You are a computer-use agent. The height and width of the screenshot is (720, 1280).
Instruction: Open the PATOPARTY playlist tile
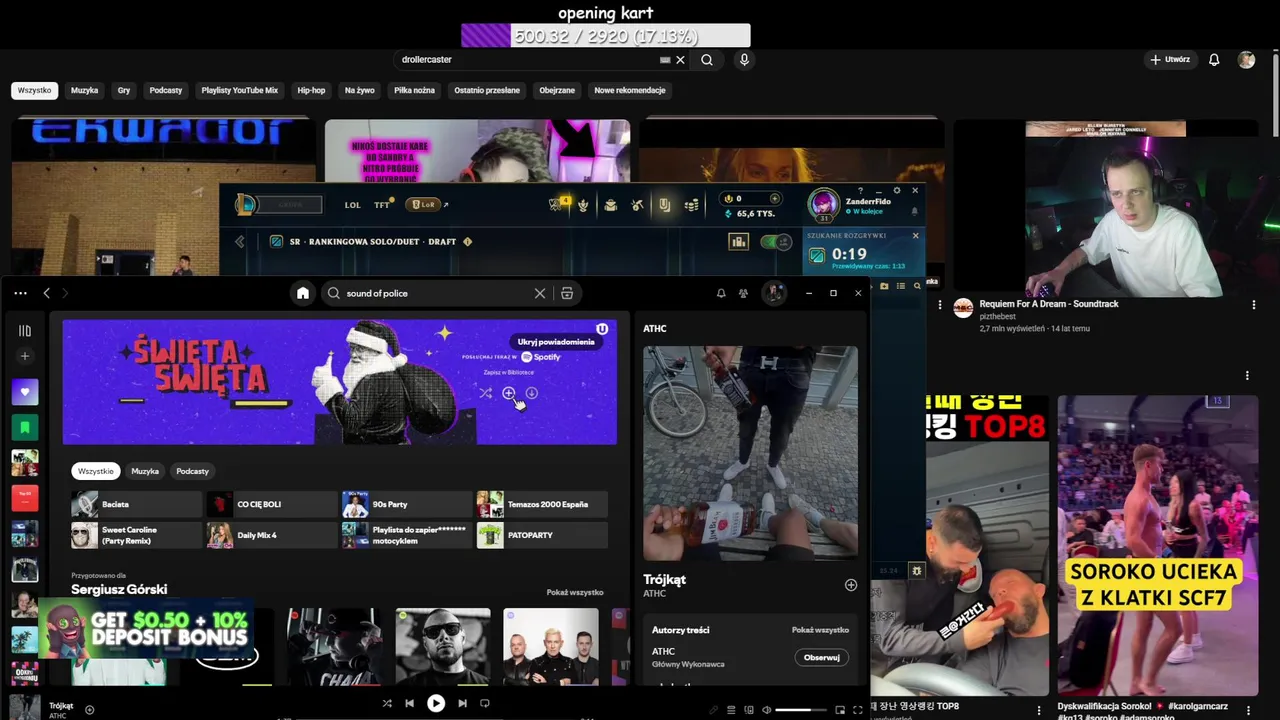542,535
